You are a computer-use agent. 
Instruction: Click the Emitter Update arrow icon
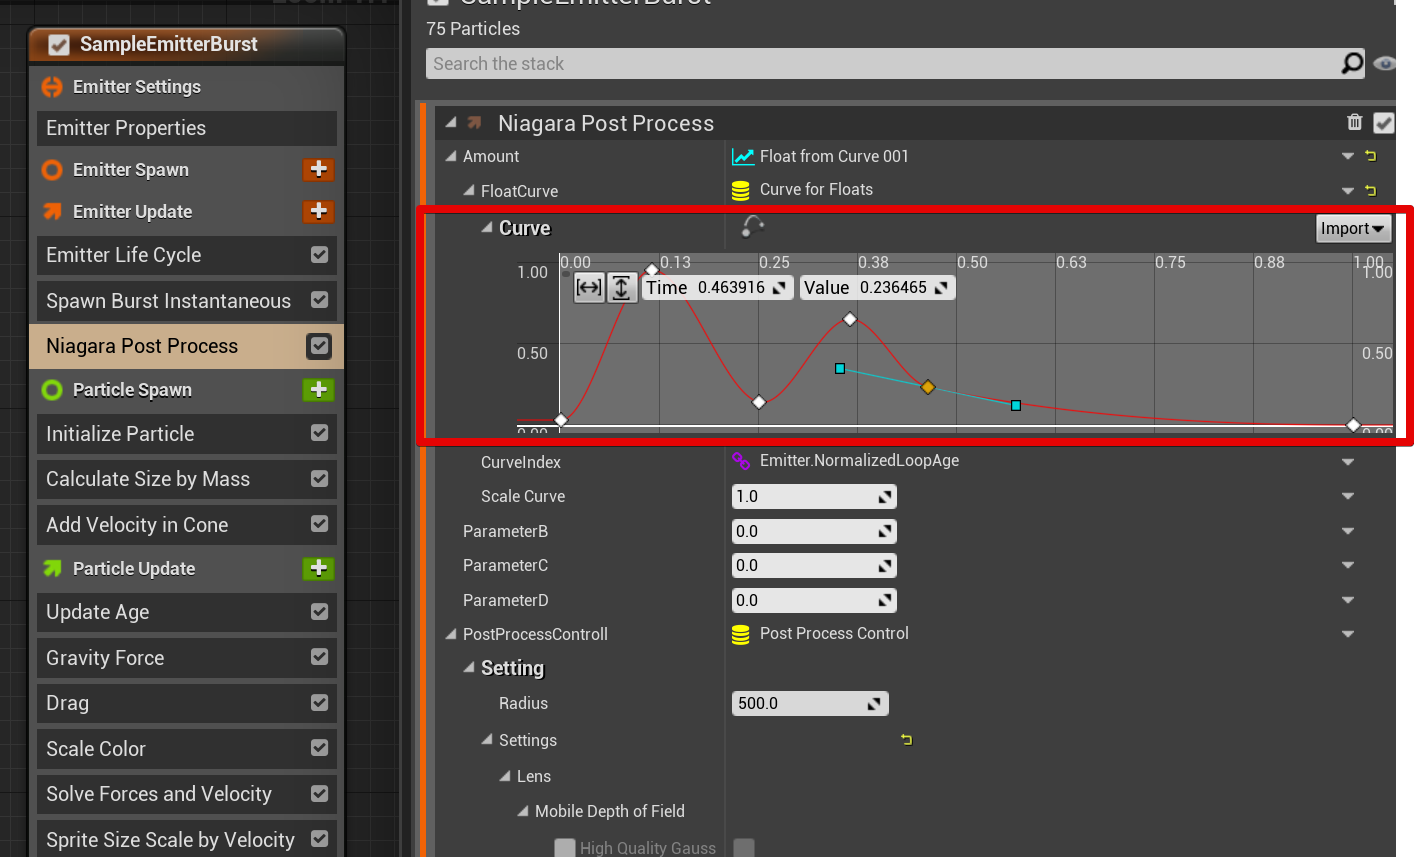coord(52,211)
